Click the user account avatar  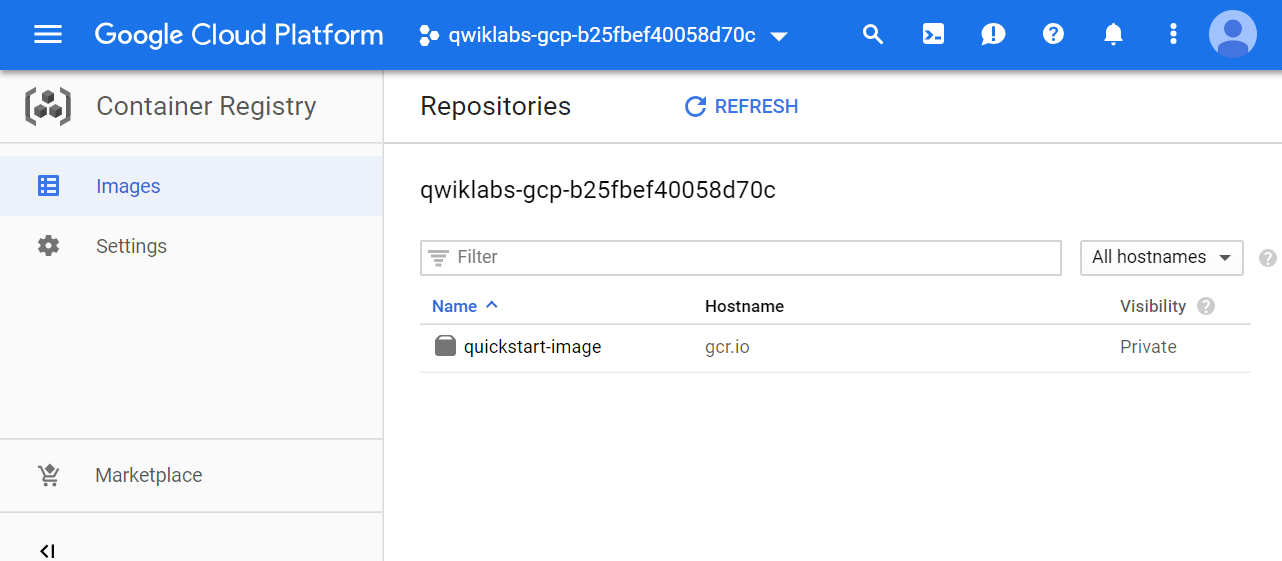point(1233,35)
